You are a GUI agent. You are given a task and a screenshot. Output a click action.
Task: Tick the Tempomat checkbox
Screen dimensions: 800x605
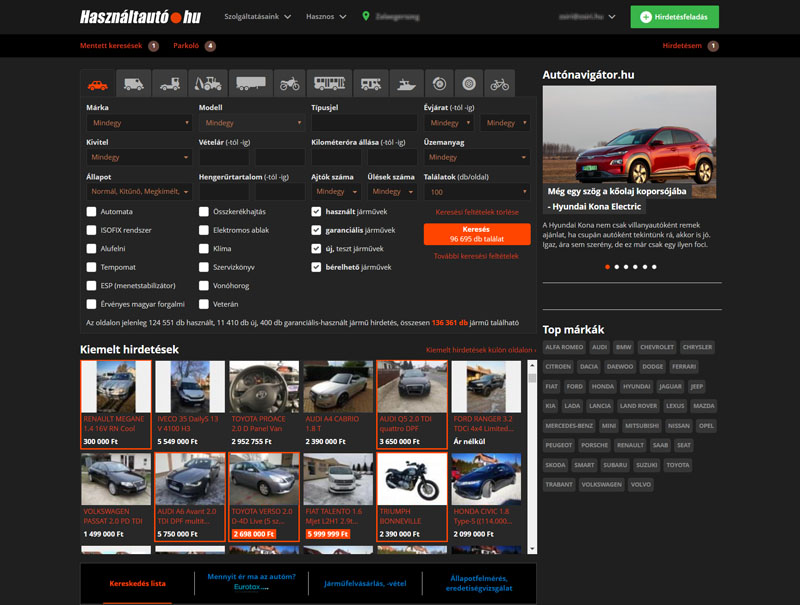(91, 267)
